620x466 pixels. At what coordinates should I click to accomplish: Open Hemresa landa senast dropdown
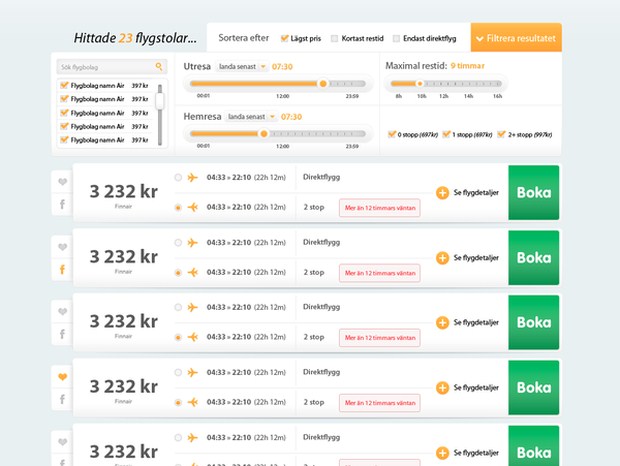tap(251, 117)
